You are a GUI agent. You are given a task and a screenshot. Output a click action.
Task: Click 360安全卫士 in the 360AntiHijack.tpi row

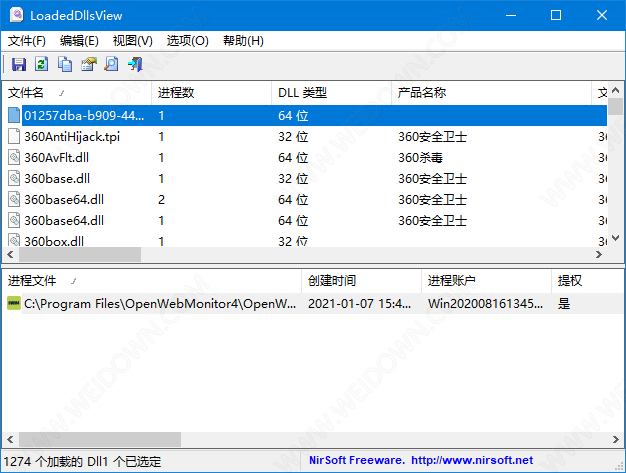[x=432, y=137]
